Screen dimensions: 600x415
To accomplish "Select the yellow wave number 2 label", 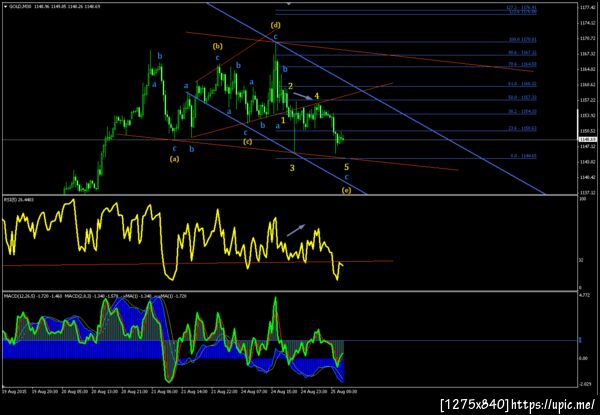I will 290,86.
